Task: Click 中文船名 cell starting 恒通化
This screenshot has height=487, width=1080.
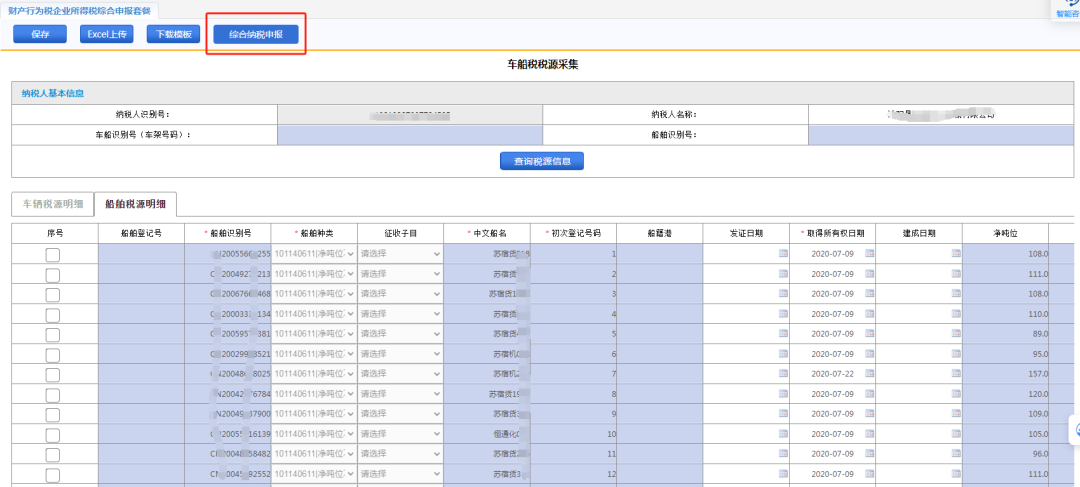Action: click(487, 434)
